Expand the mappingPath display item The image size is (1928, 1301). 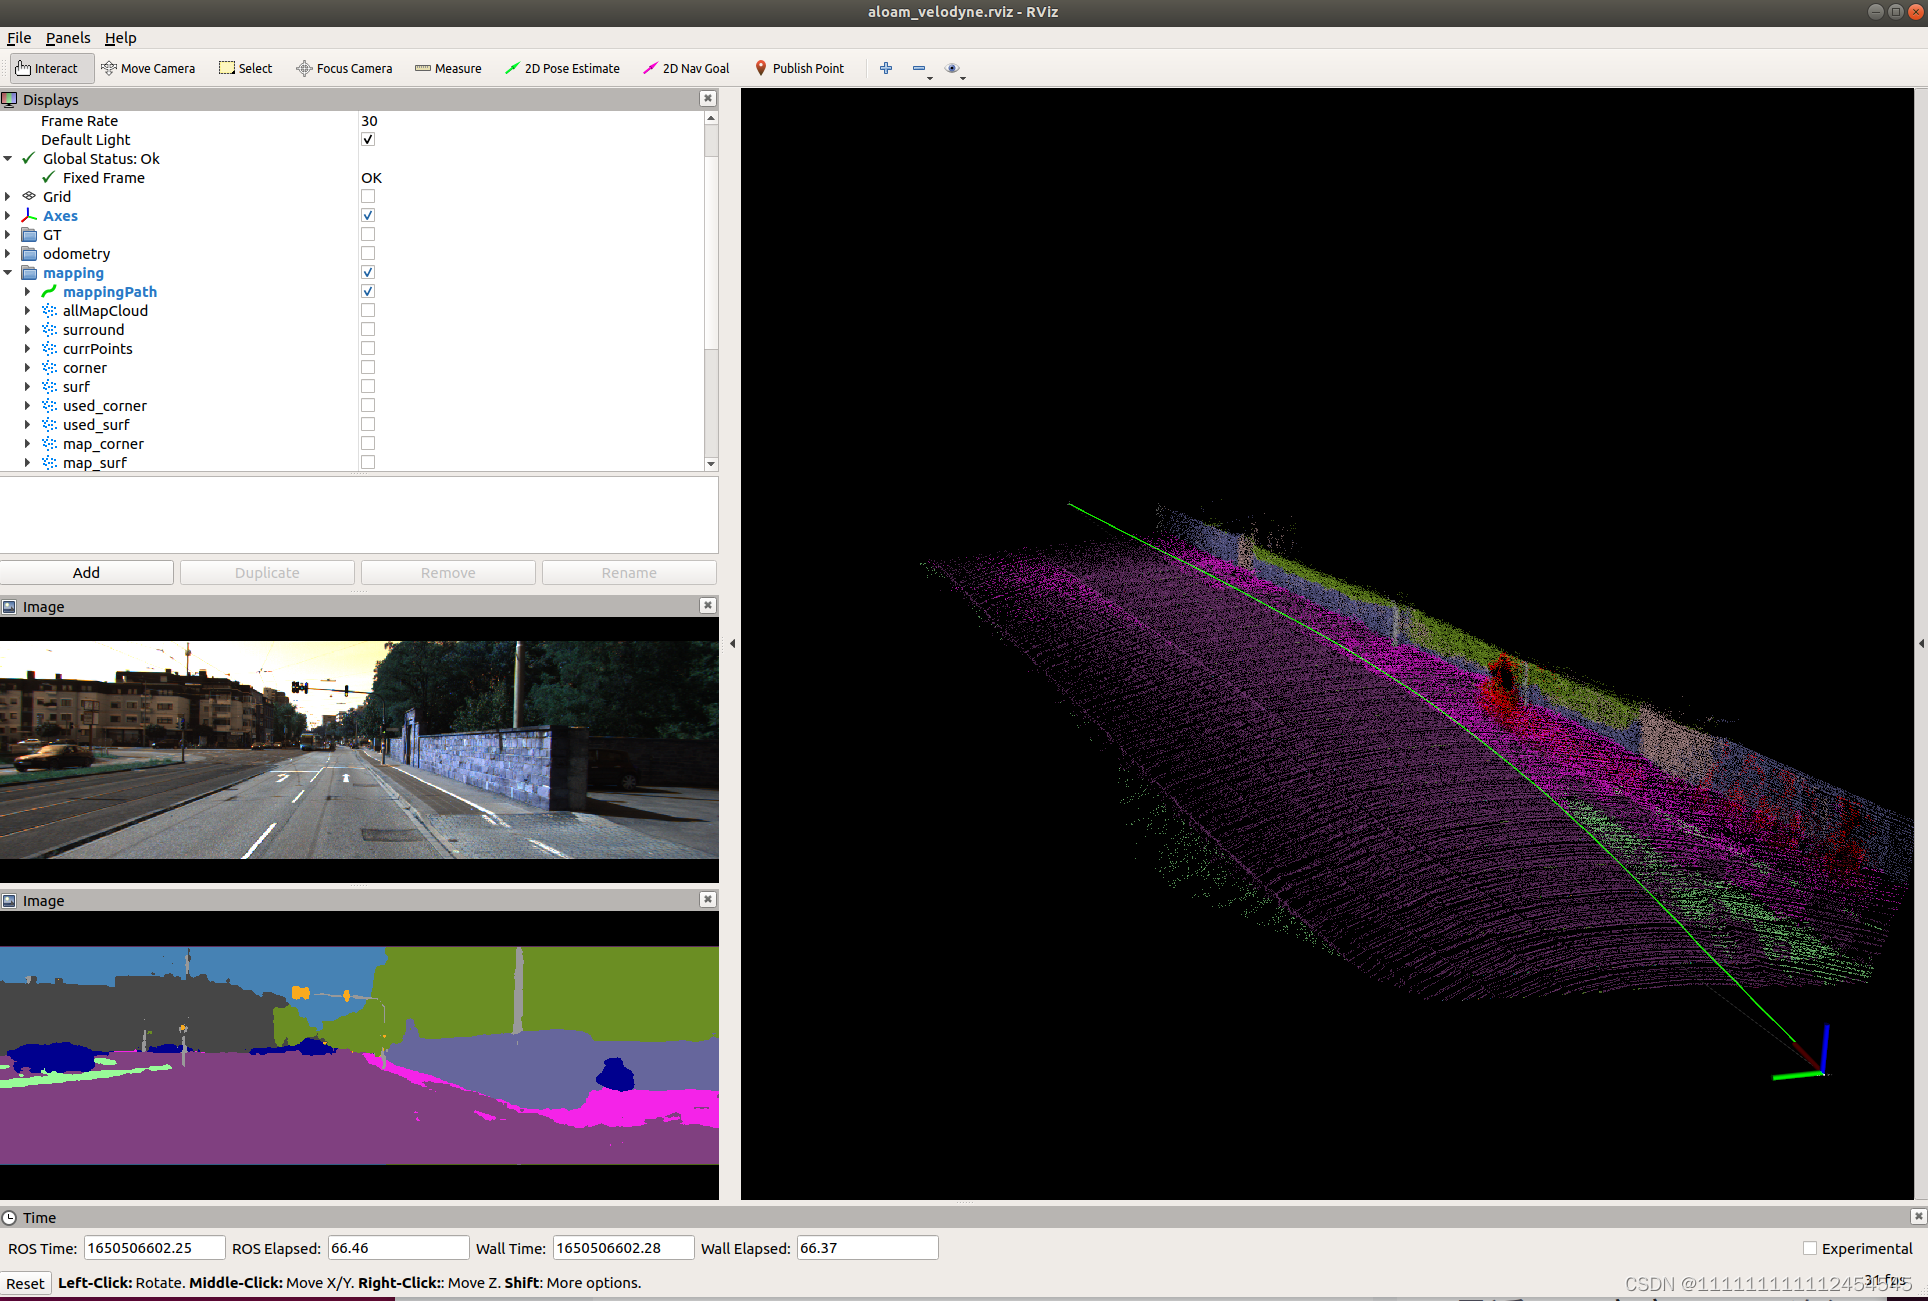[27, 292]
